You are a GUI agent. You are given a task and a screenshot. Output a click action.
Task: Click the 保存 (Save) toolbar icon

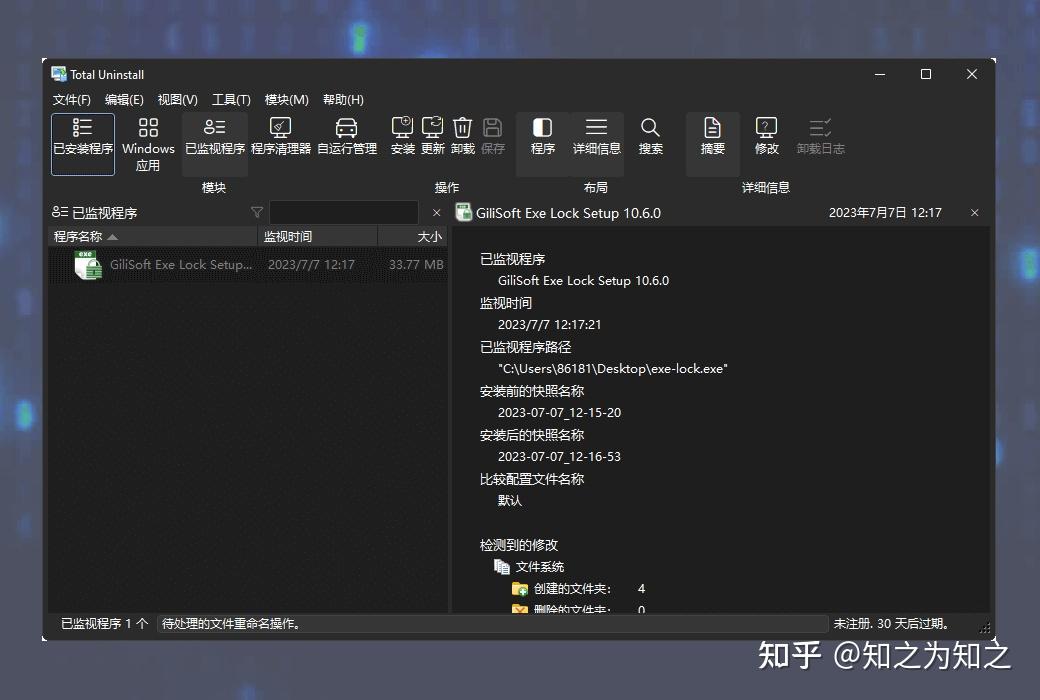pos(491,137)
